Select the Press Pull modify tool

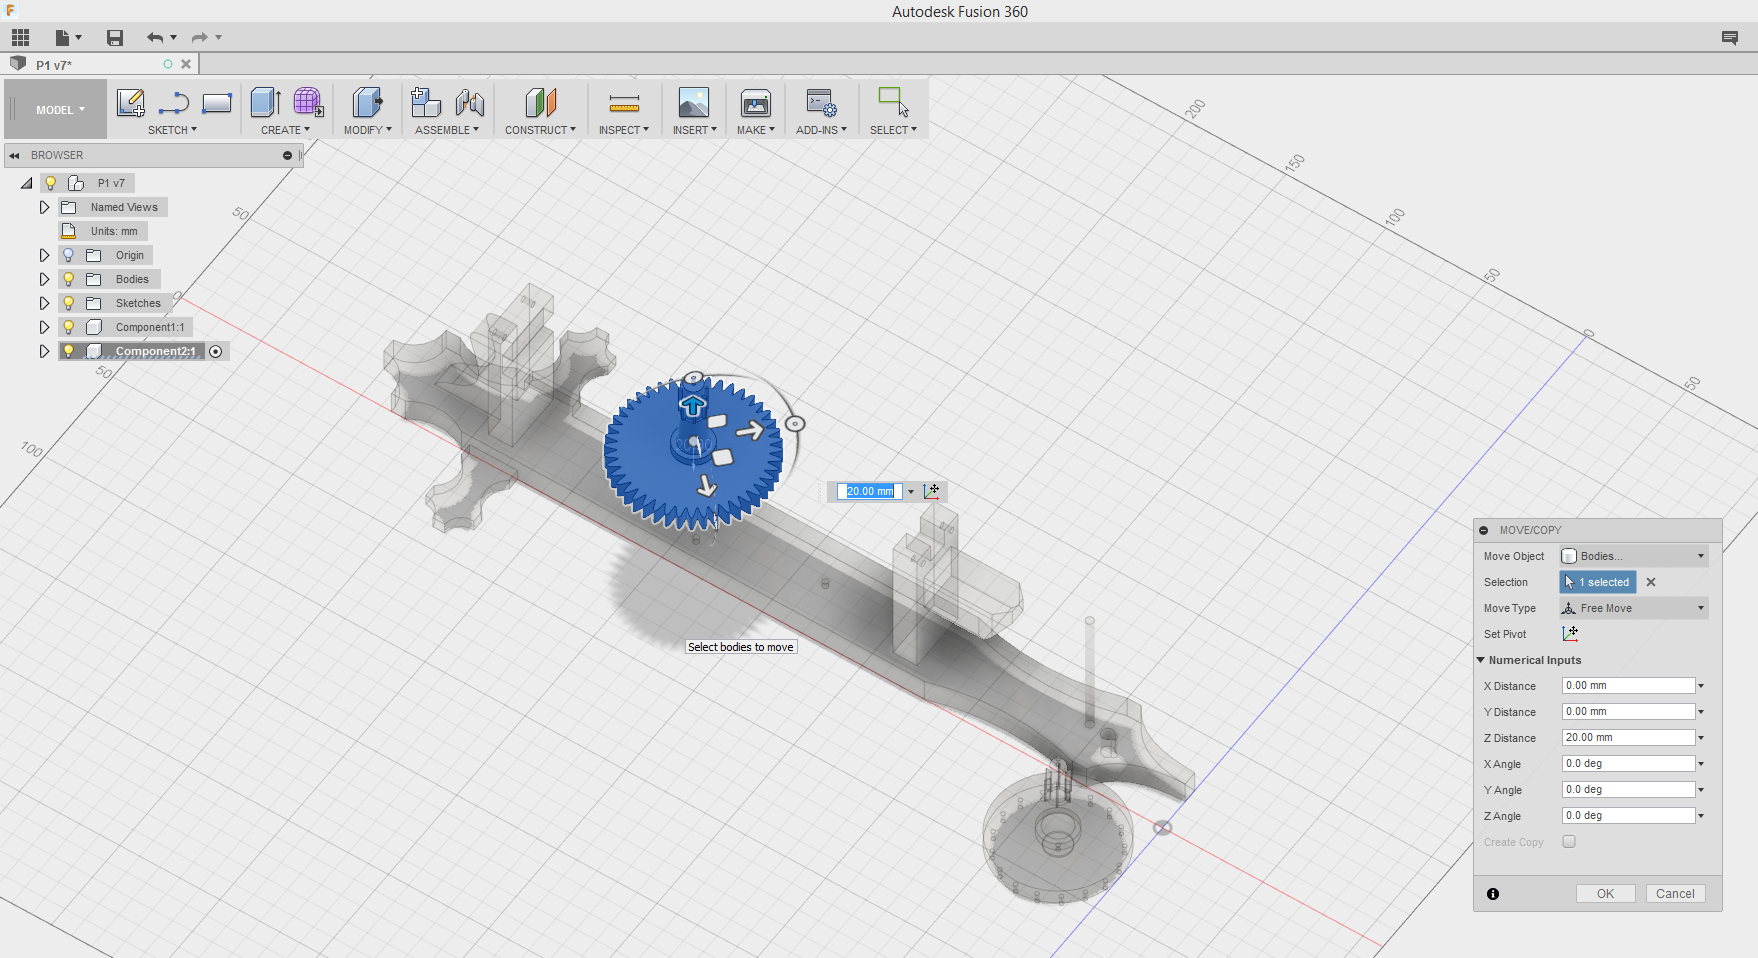(x=368, y=102)
